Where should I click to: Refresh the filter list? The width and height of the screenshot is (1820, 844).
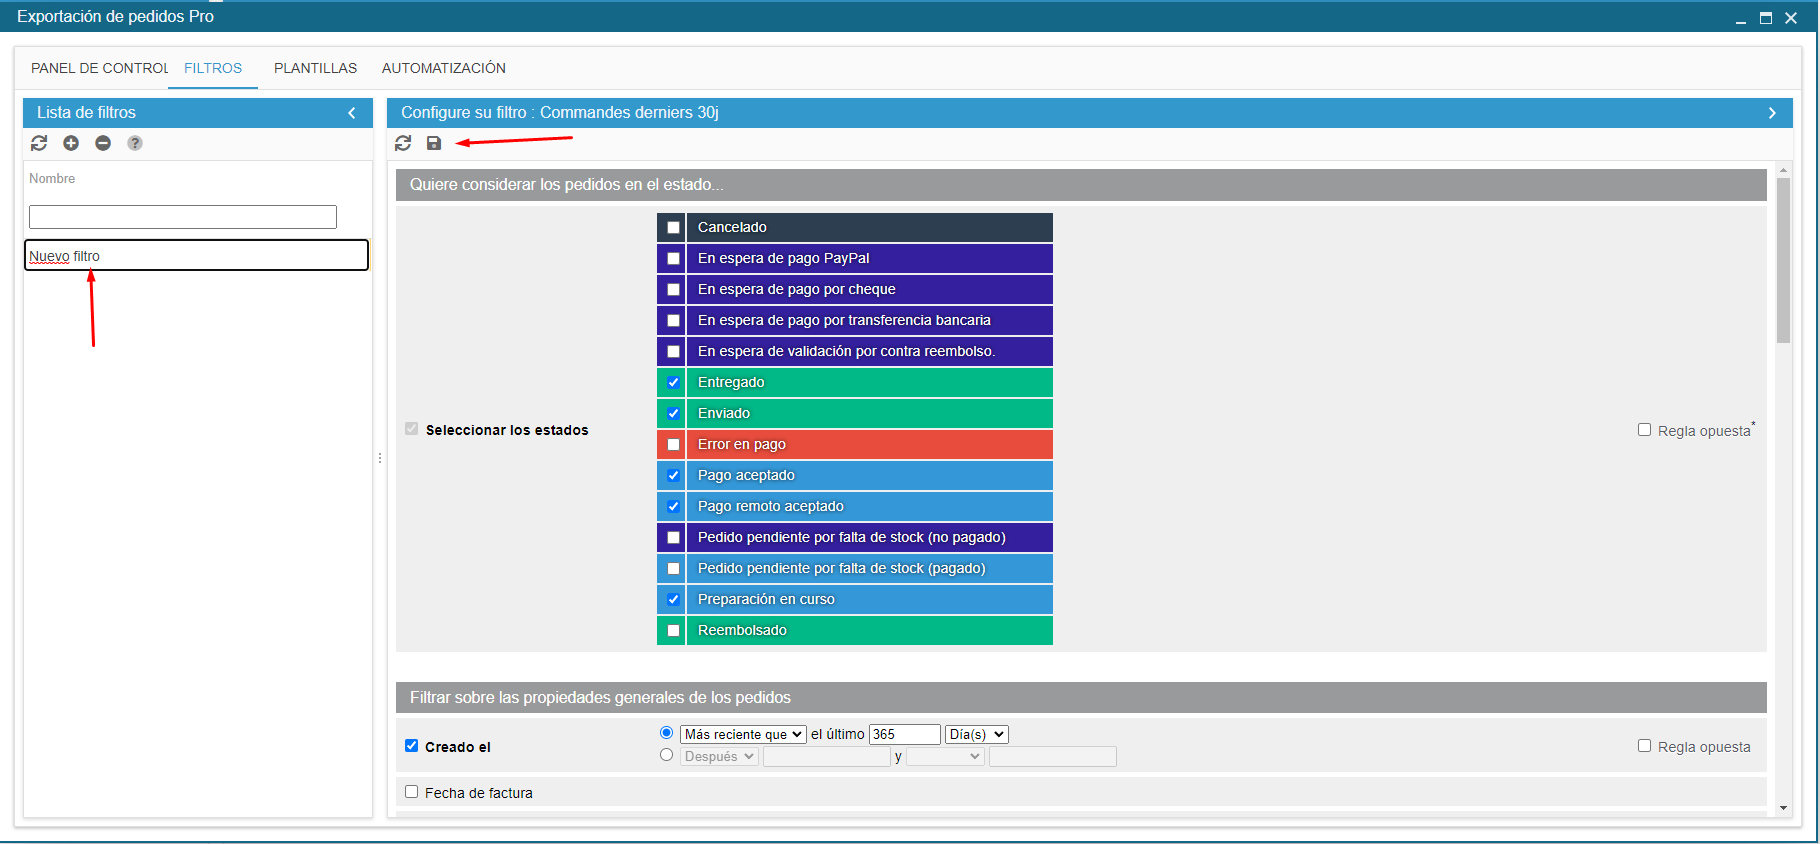[x=39, y=143]
